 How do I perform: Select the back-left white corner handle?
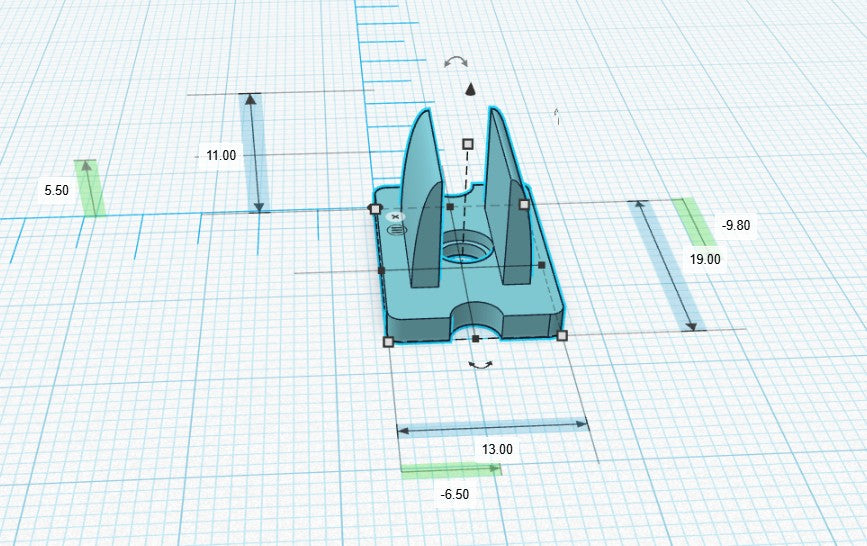[375, 209]
